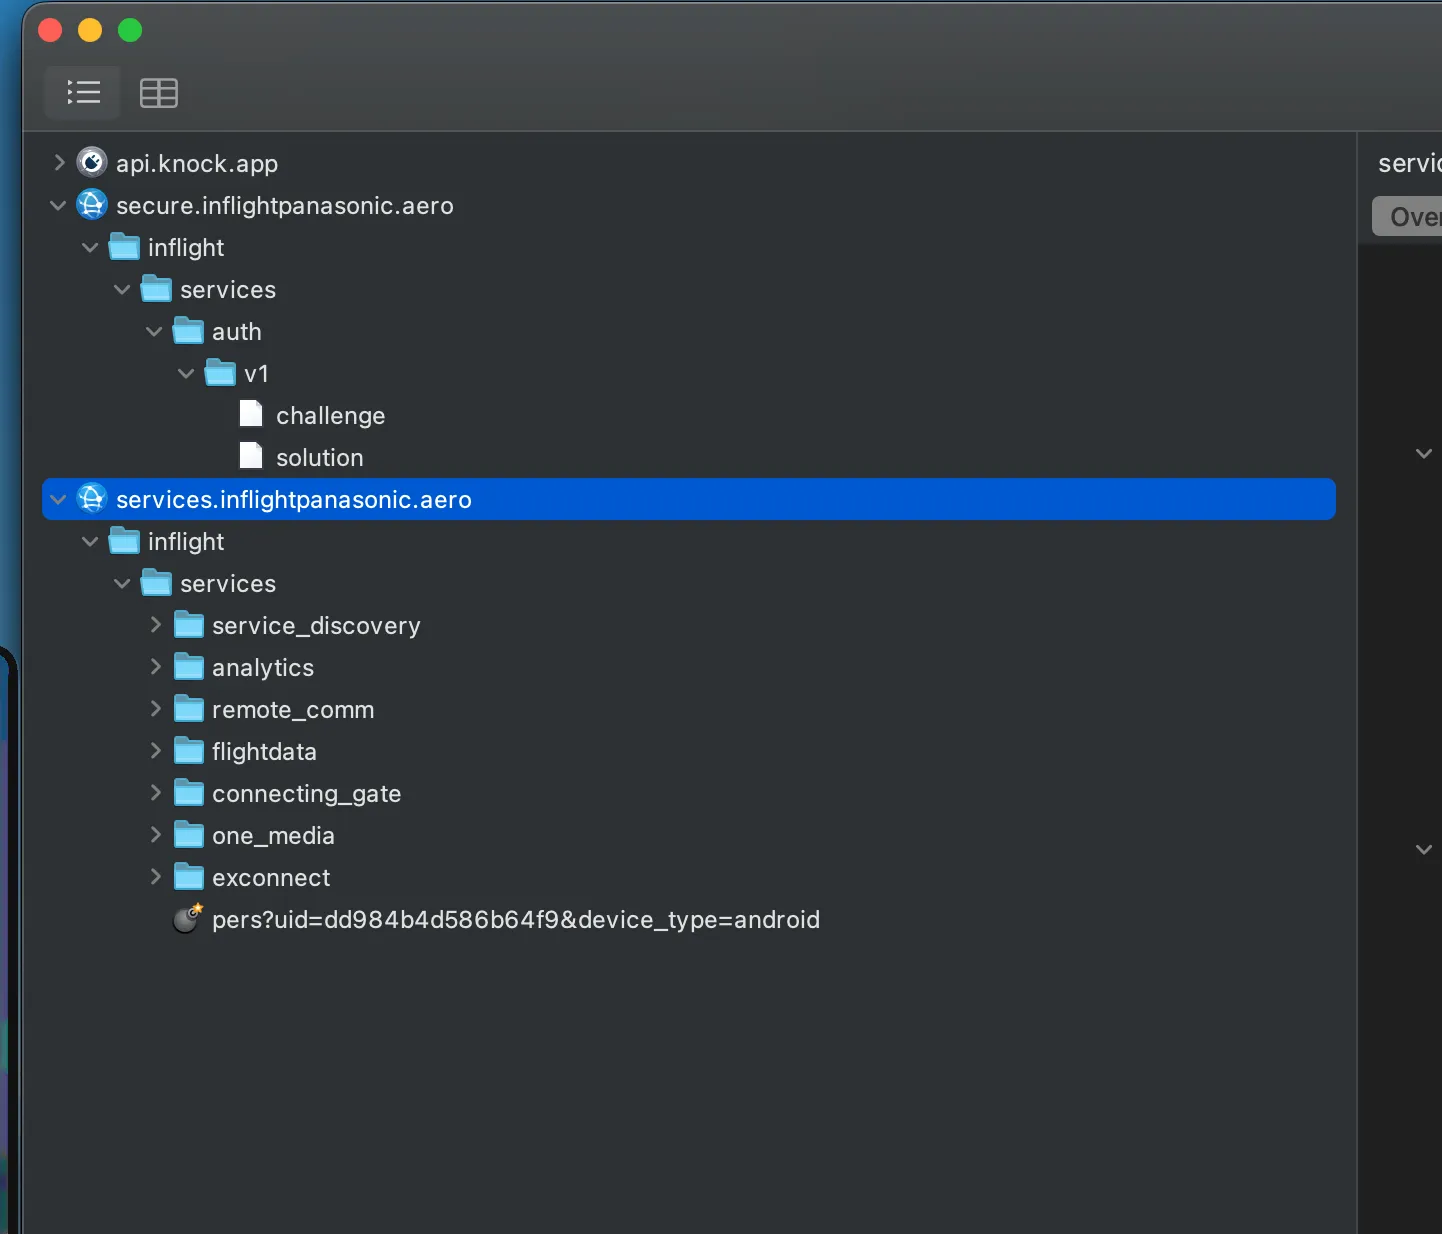Click the flightdata folder icon
The width and height of the screenshot is (1442, 1234).
(189, 751)
